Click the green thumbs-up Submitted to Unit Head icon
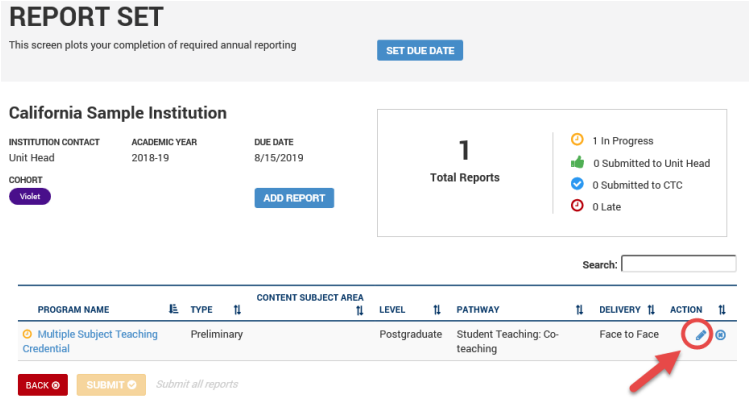The image size is (750, 403). (x=577, y=162)
